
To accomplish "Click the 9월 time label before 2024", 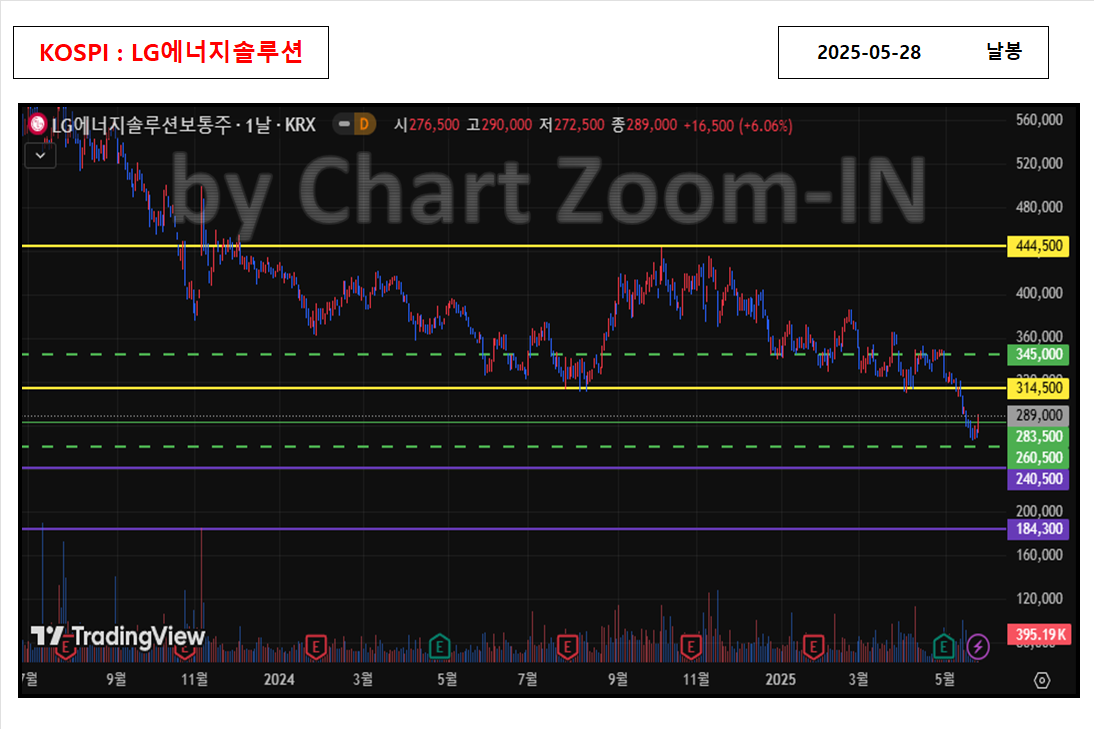I will [116, 679].
